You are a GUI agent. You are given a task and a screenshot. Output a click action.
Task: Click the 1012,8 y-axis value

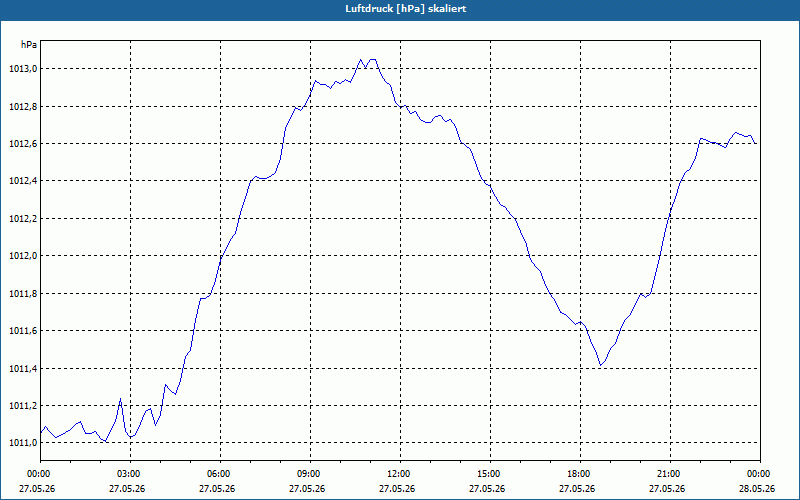(x=23, y=107)
